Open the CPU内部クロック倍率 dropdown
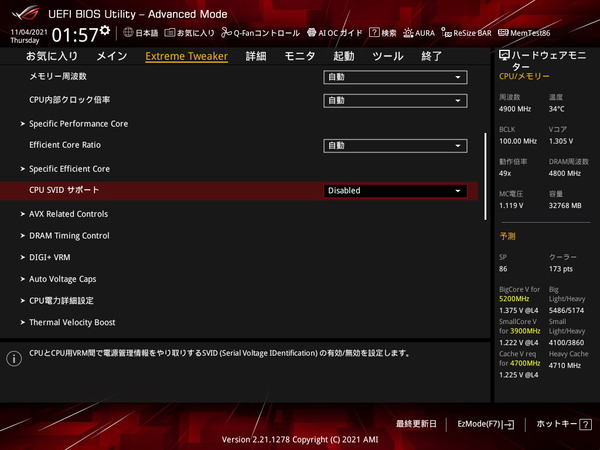Viewport: 600px width, 450px height. pyautogui.click(x=395, y=101)
